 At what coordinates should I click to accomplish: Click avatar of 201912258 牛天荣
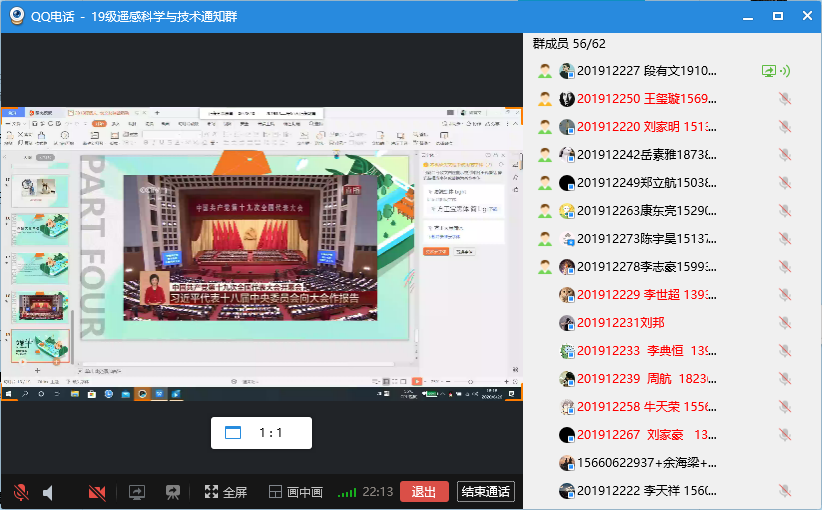coord(567,407)
